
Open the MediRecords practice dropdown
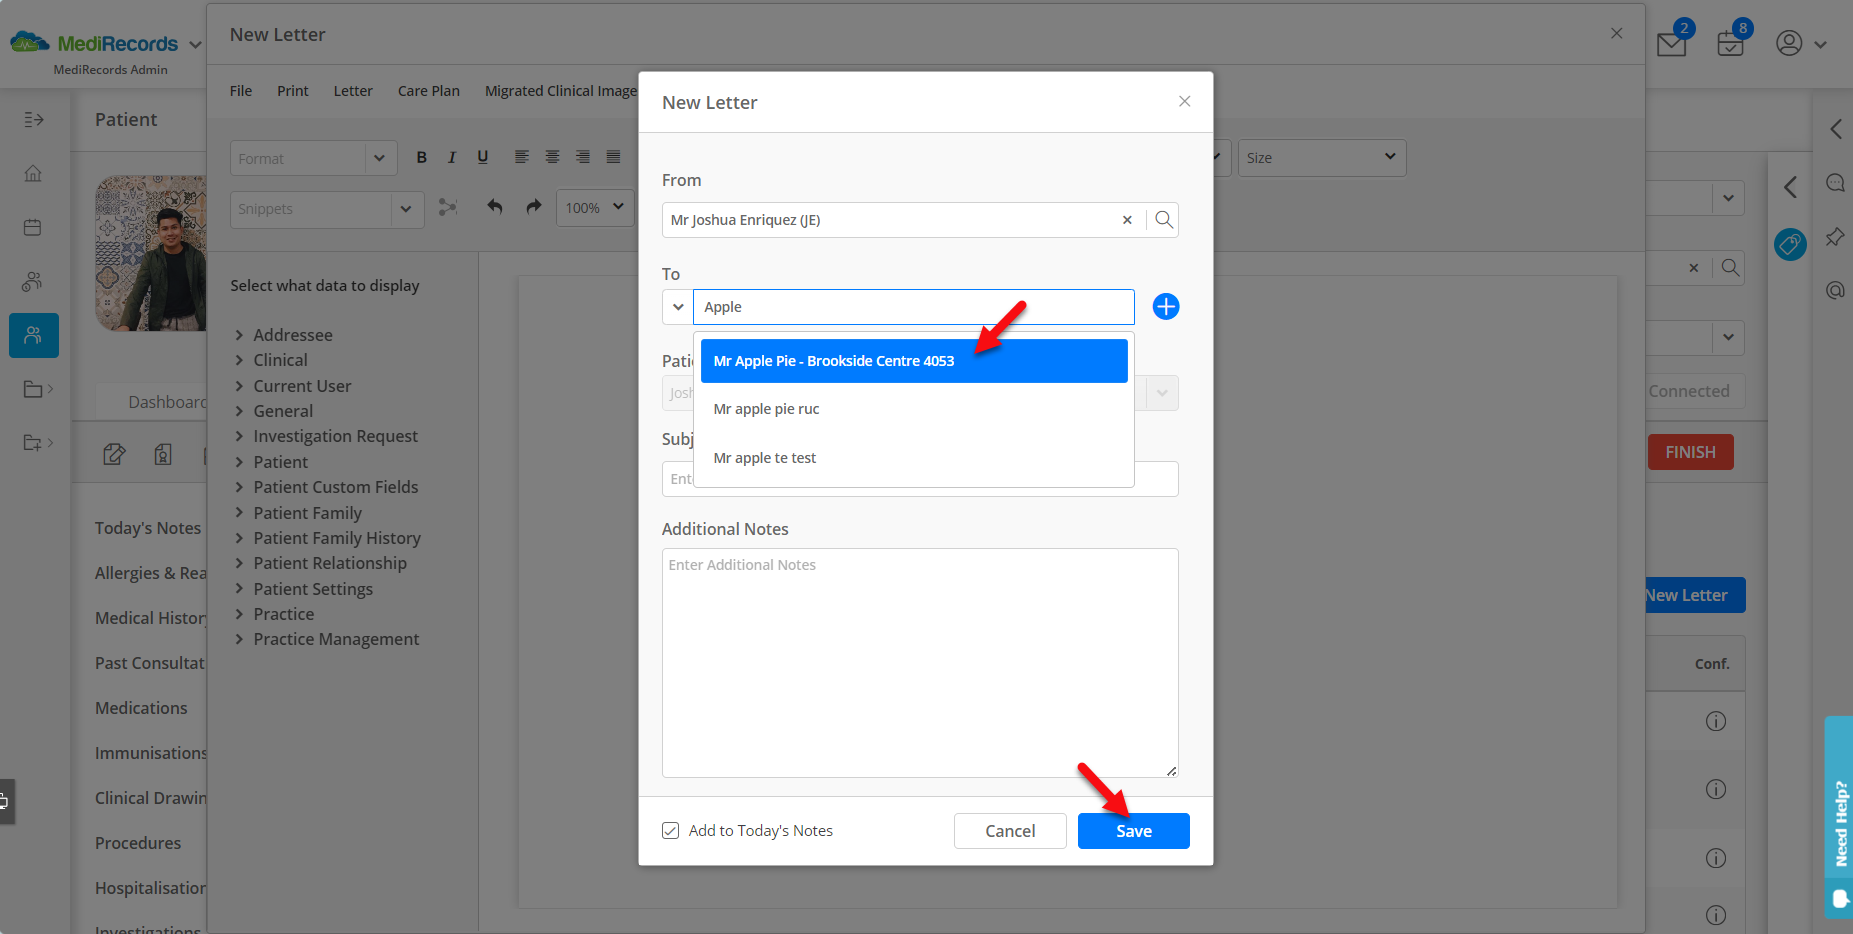click(195, 44)
